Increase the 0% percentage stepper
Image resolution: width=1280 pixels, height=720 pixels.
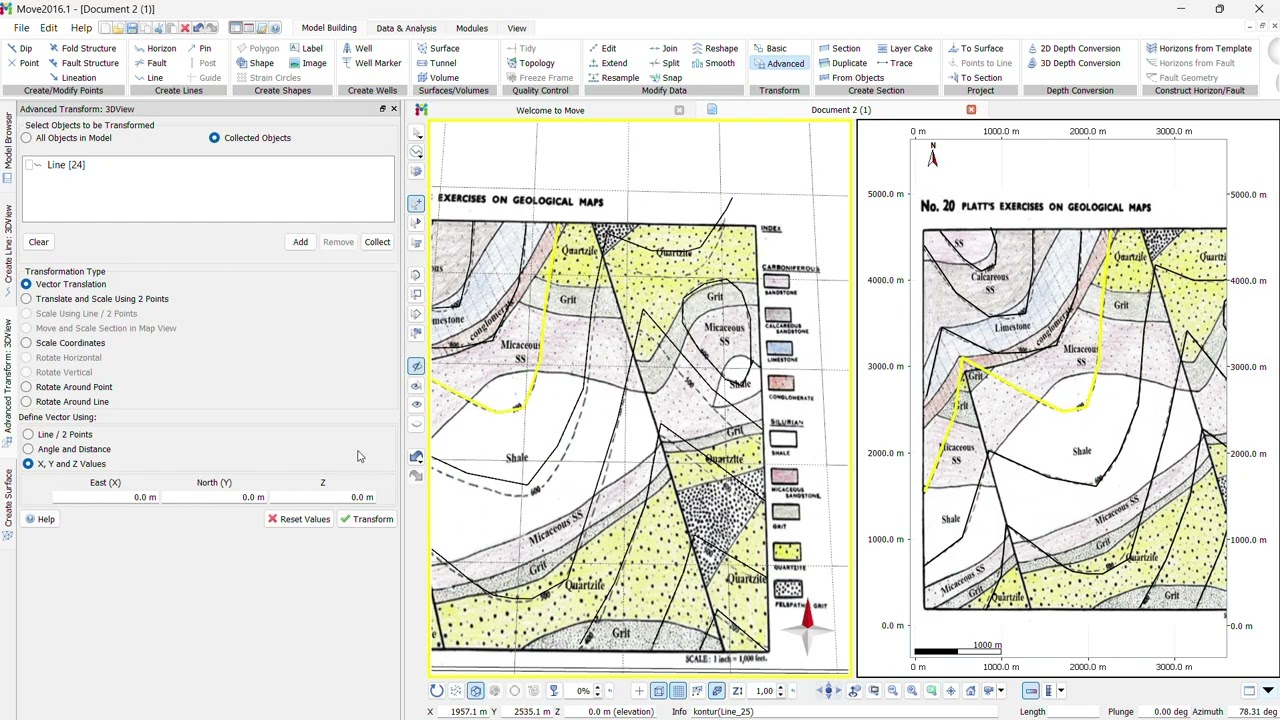point(597,687)
